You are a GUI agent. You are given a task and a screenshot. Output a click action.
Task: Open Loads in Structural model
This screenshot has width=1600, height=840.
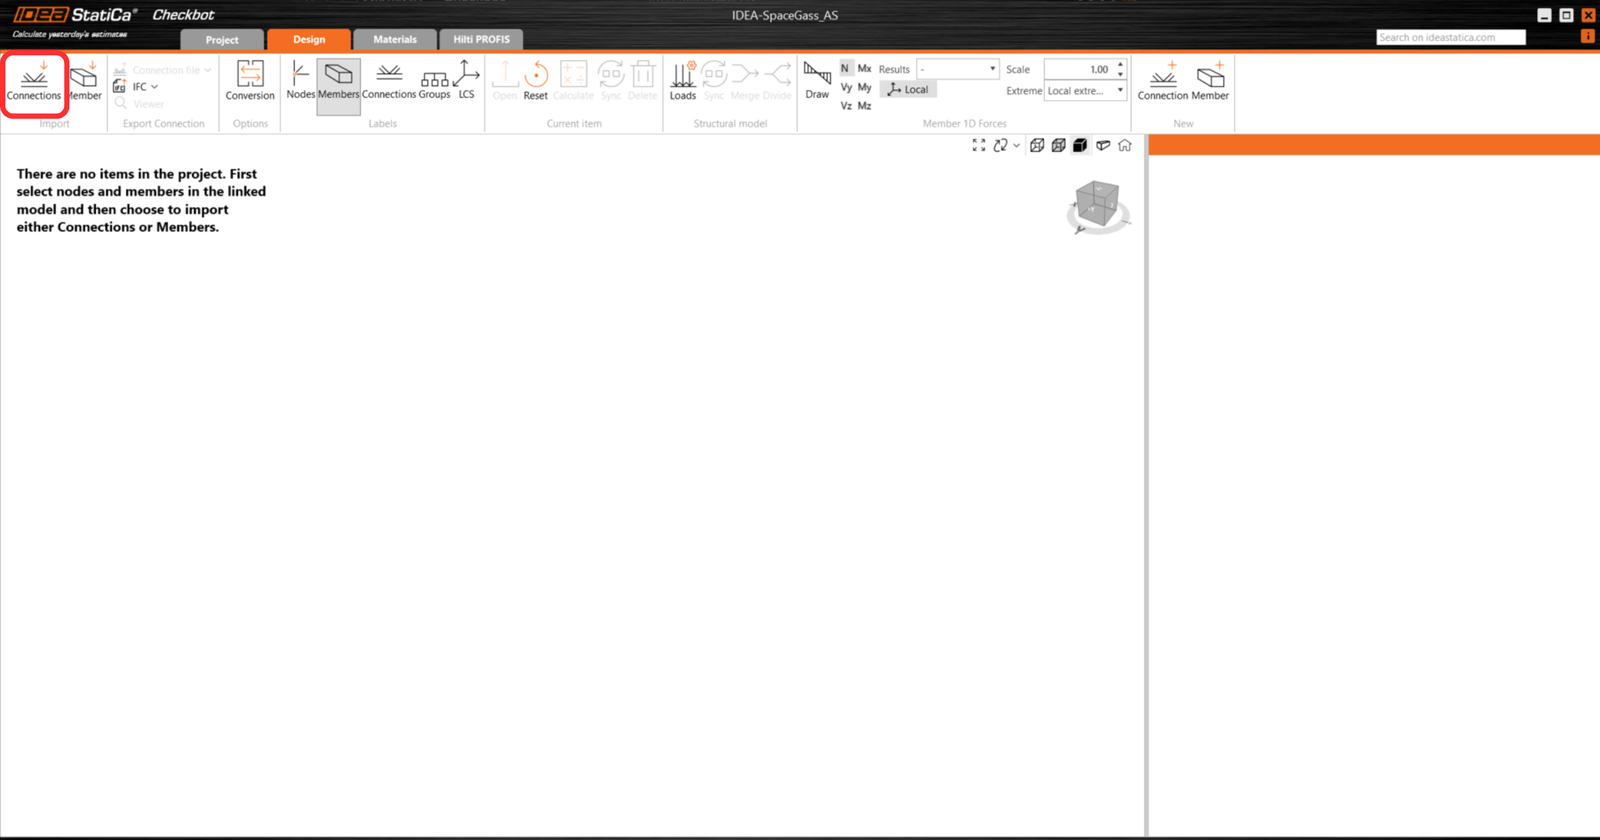[683, 81]
